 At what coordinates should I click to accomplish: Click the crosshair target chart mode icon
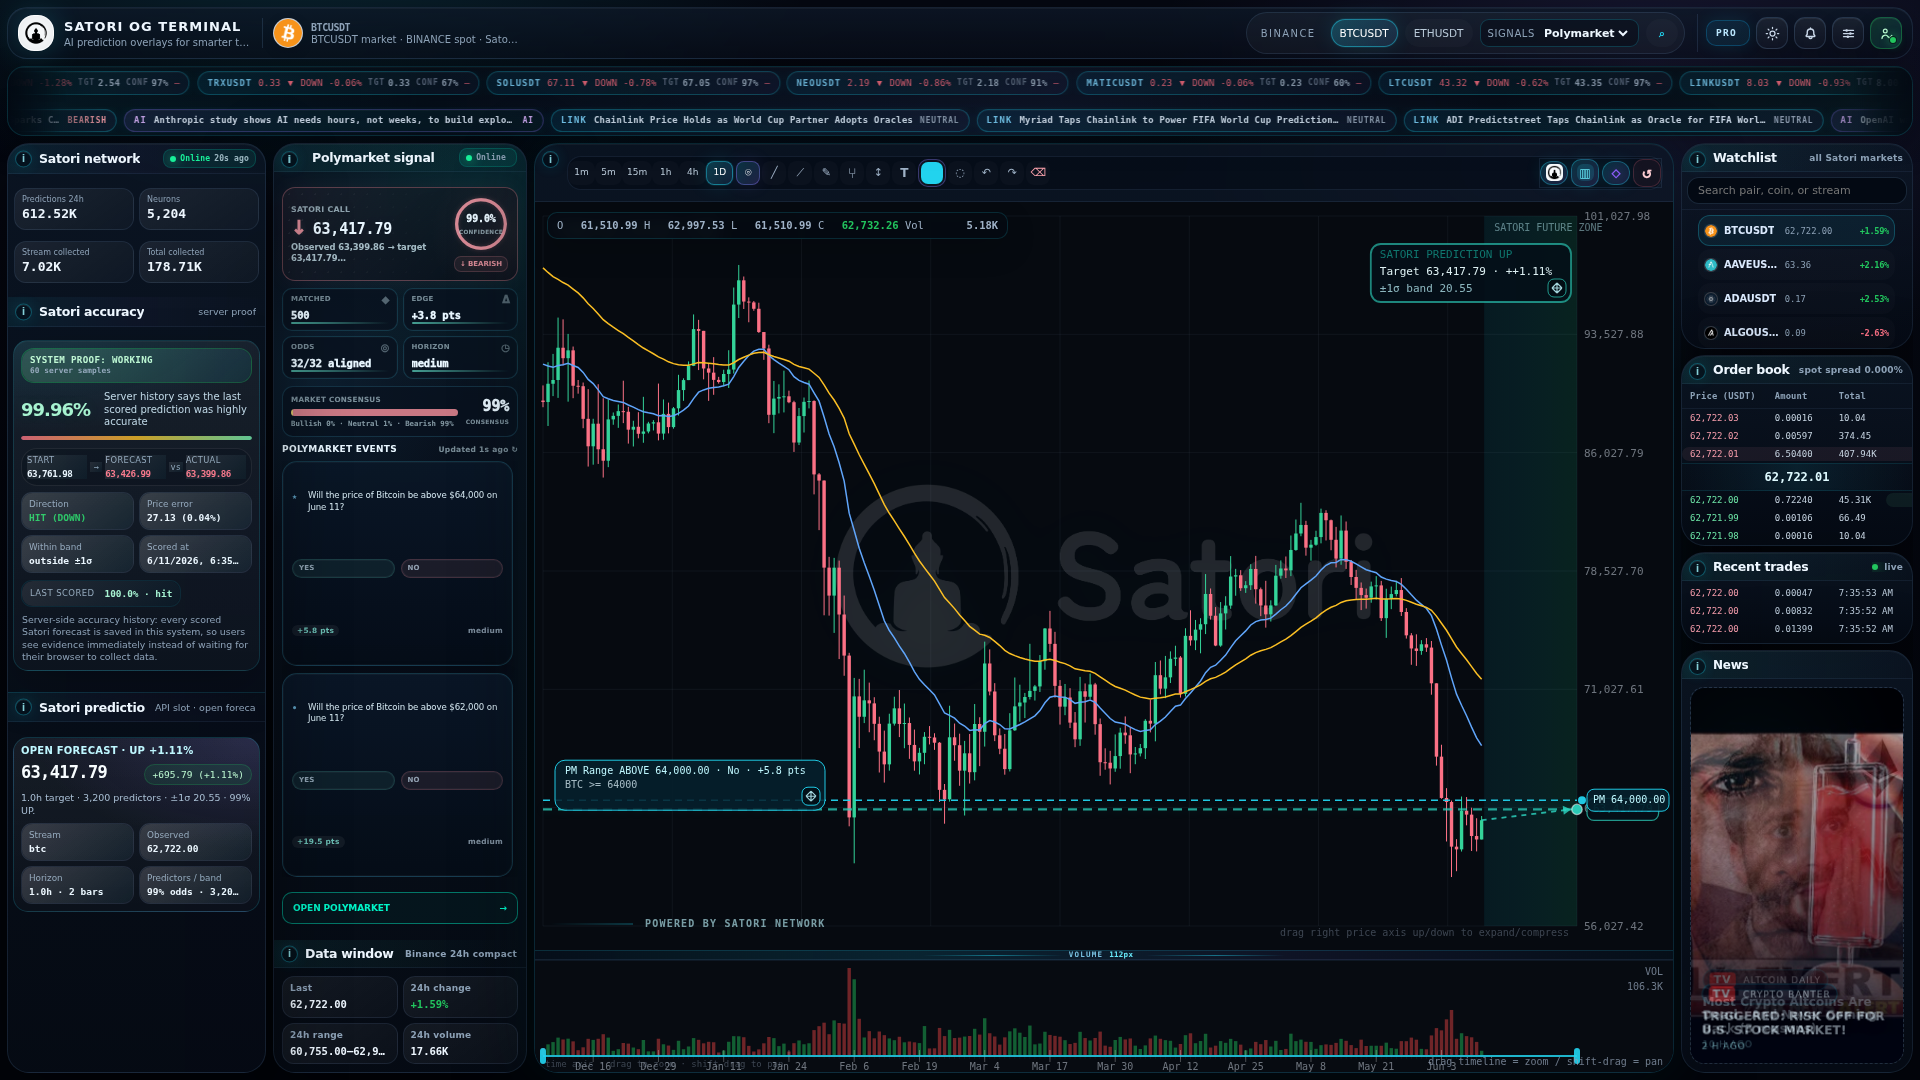[x=748, y=172]
